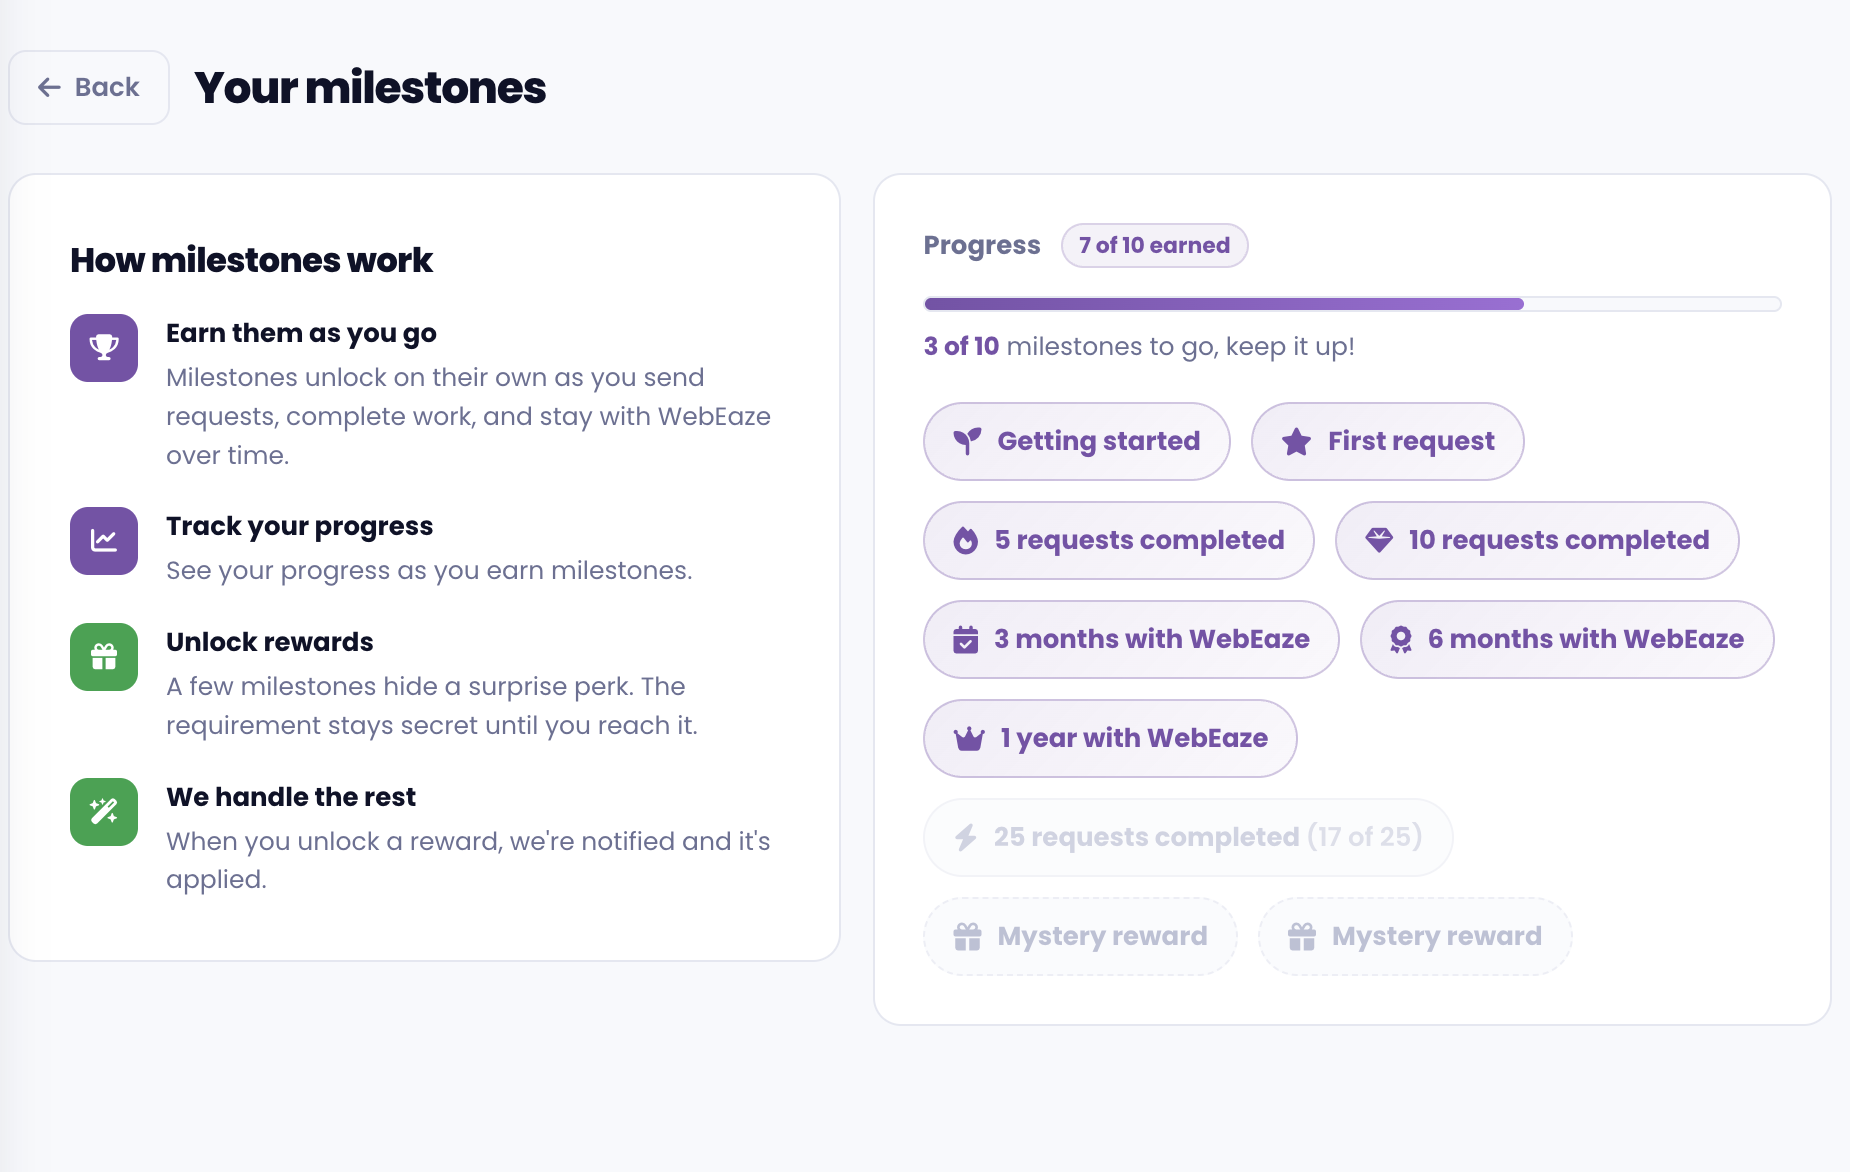
Task: Click the award ribbon icon on 6 months badge
Action: 1401,639
